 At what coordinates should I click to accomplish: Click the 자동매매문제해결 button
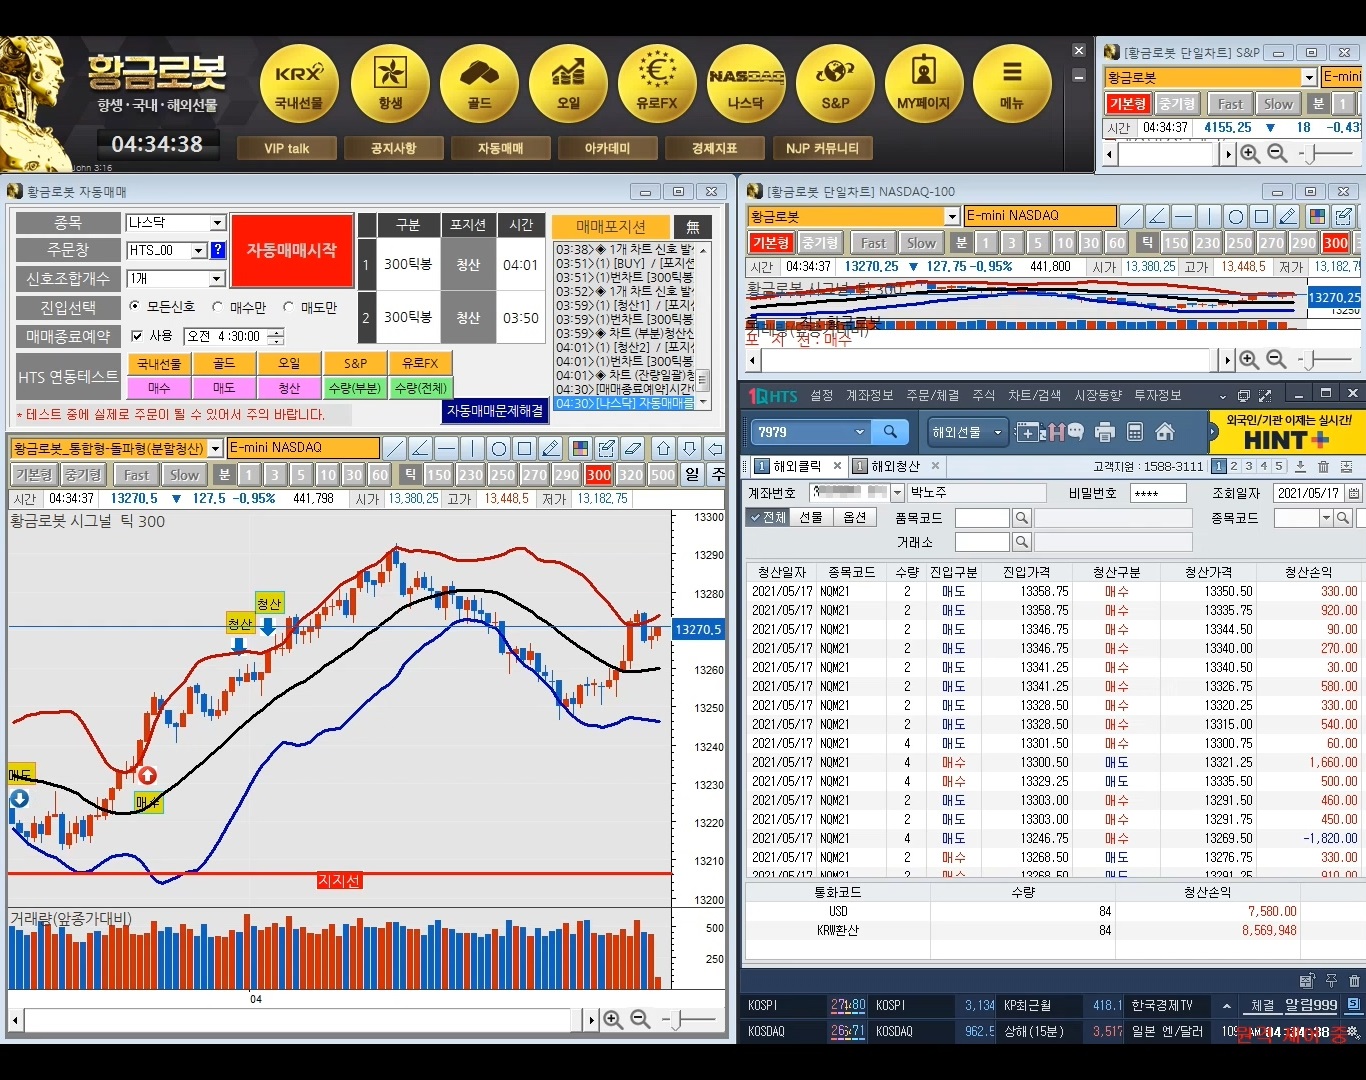point(495,411)
